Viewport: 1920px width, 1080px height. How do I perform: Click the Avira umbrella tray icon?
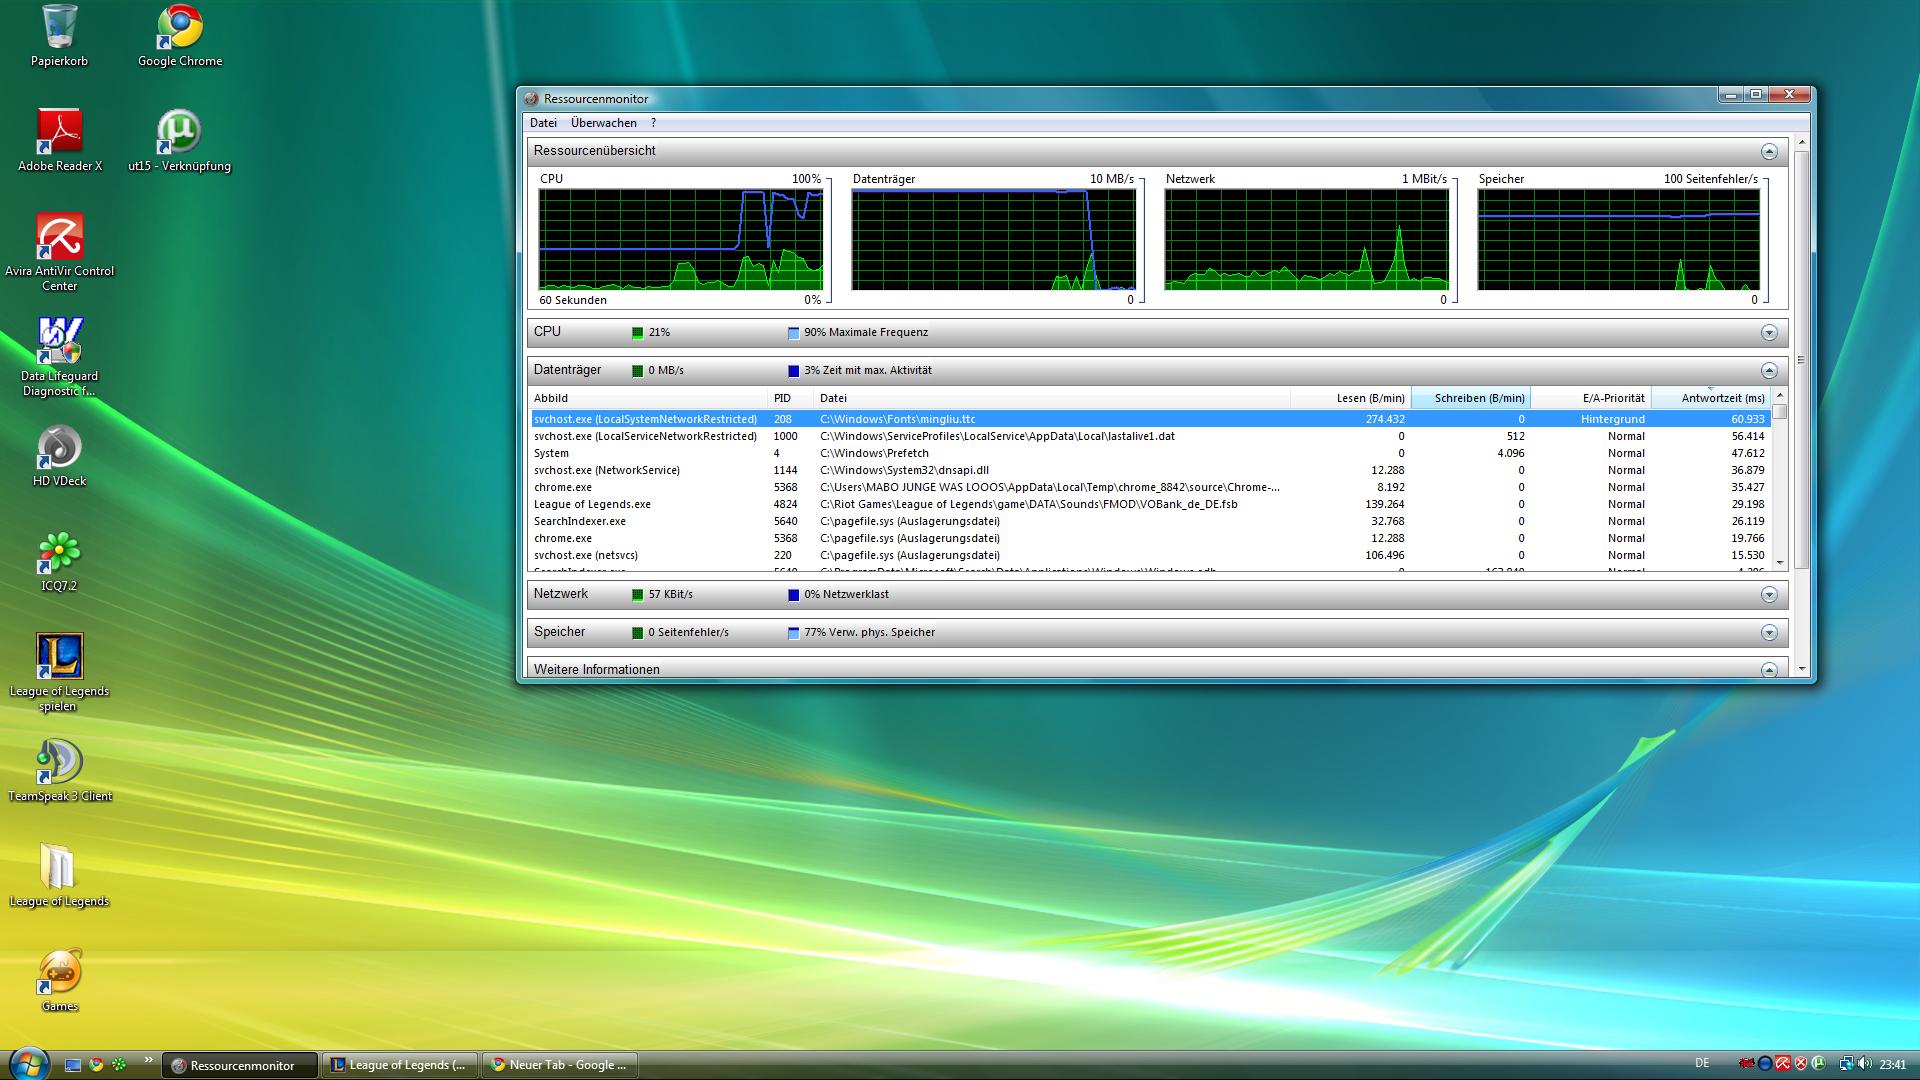(1782, 1064)
